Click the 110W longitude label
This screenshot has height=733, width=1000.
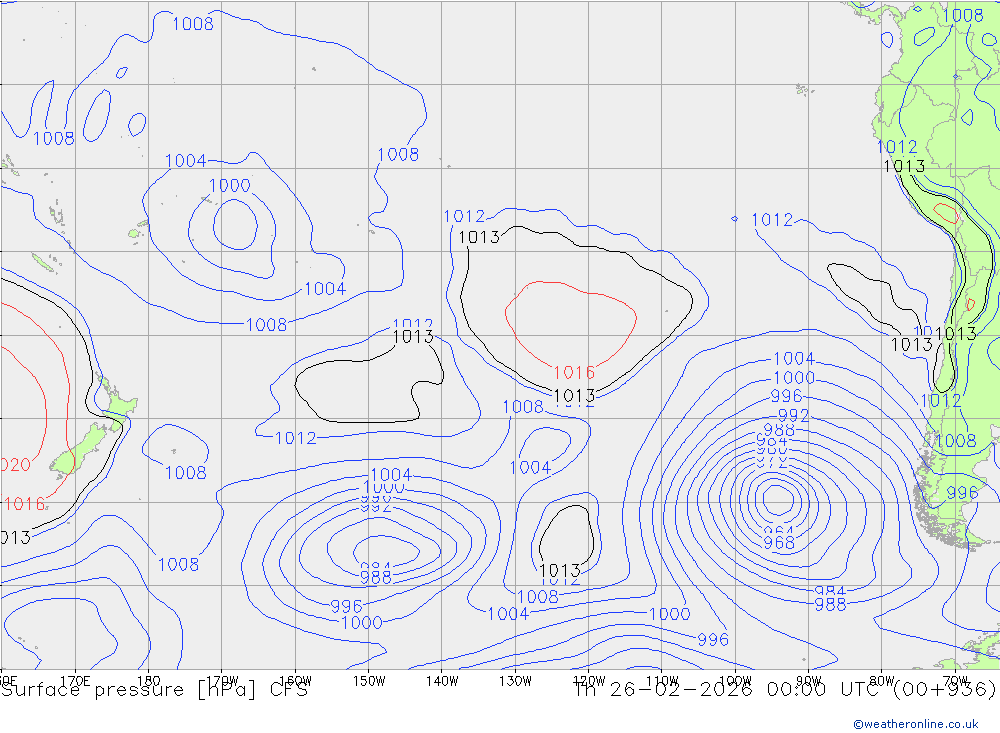coord(662,681)
